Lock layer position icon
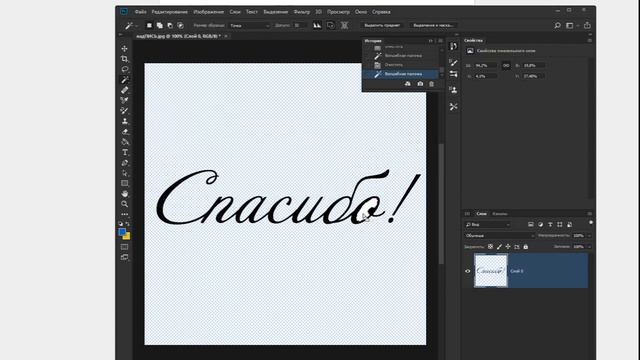640x360 pixels. click(x=508, y=247)
